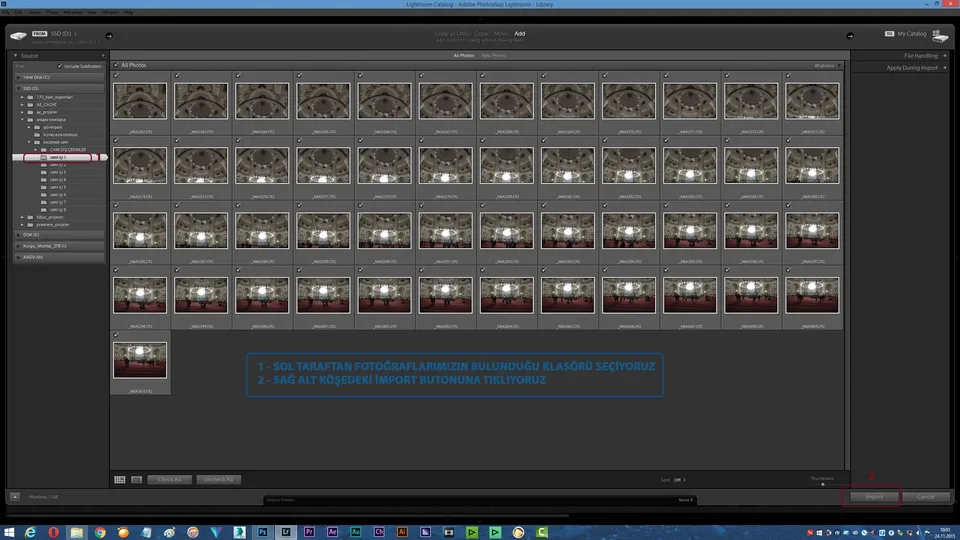
Task: Uncheck the first photo in row four
Action: tap(116, 270)
